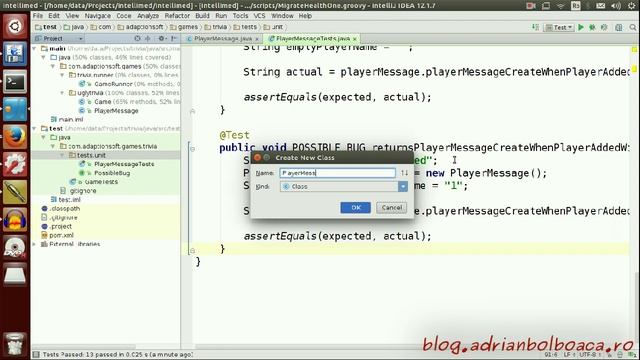Collapse the trivia.runner package node
This screenshot has width=640, height=360.
(x=62, y=75)
